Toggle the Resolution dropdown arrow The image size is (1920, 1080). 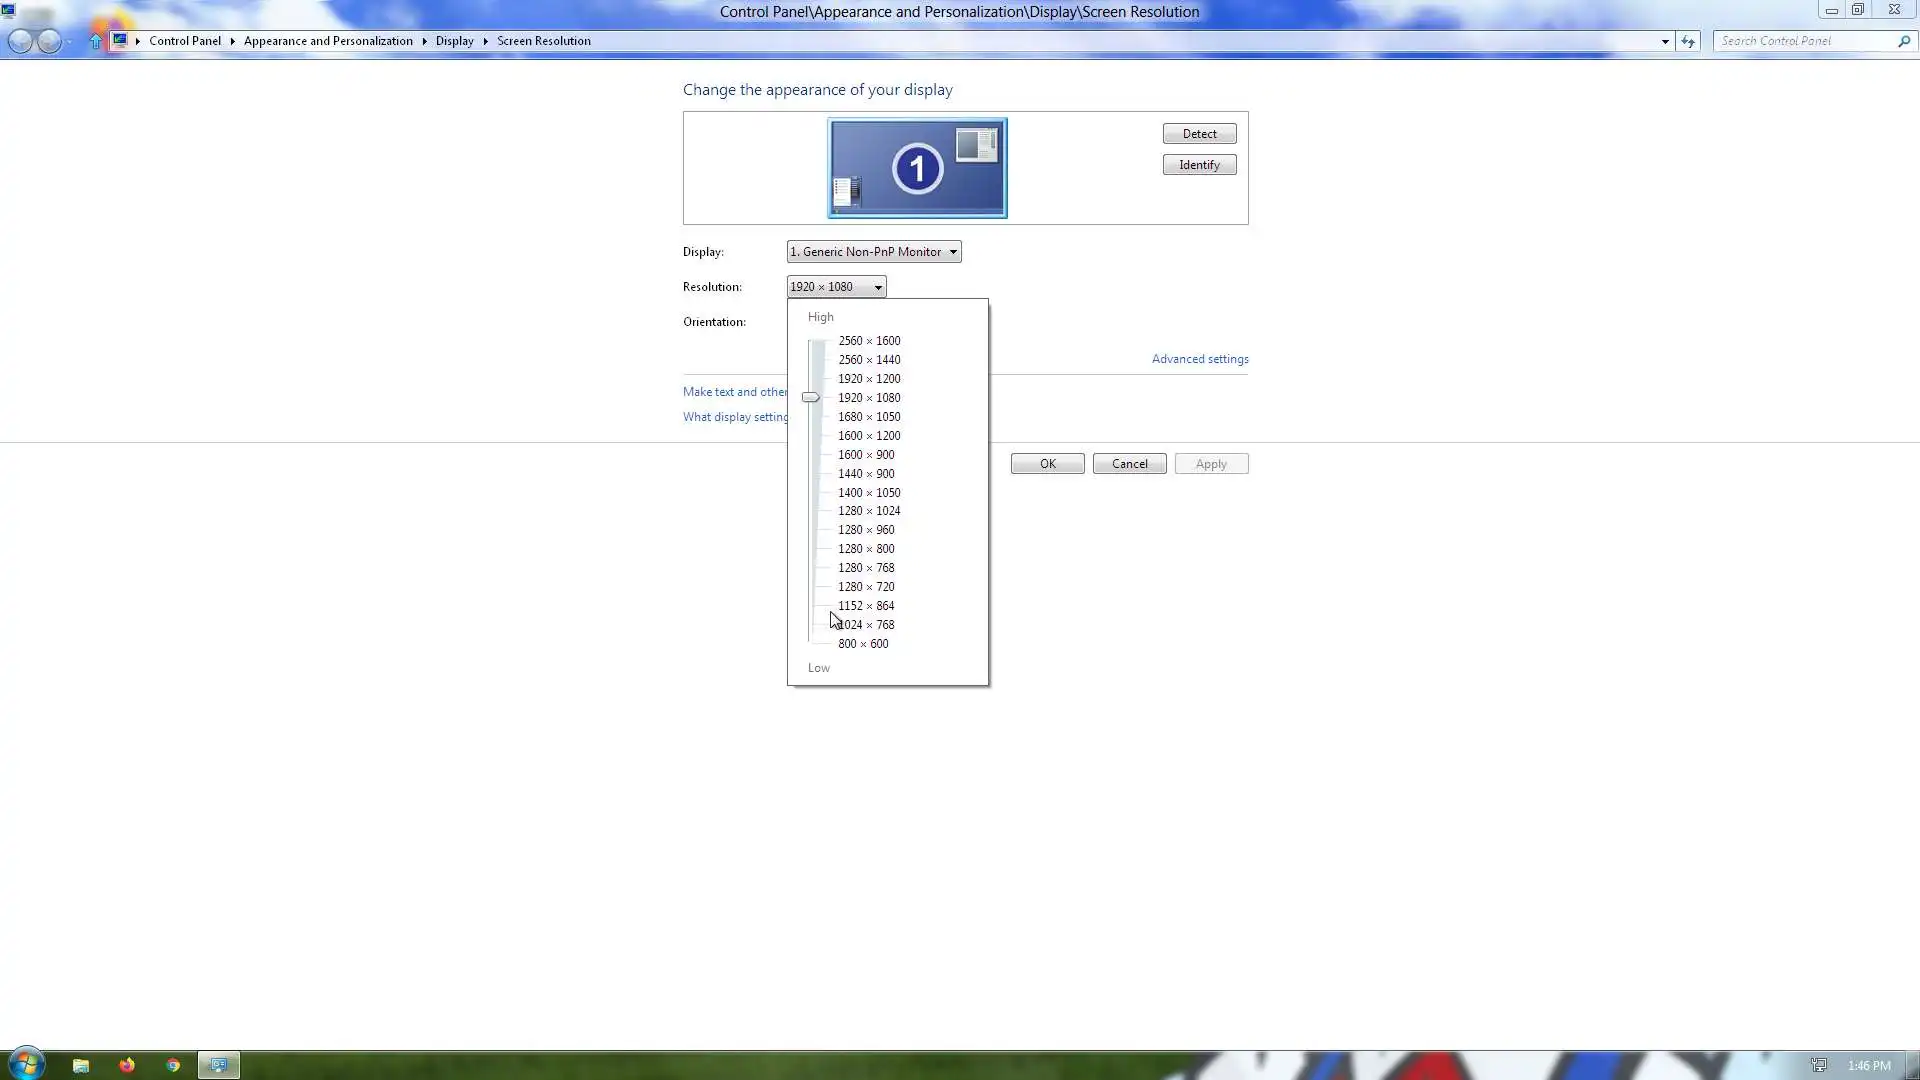coord(878,287)
